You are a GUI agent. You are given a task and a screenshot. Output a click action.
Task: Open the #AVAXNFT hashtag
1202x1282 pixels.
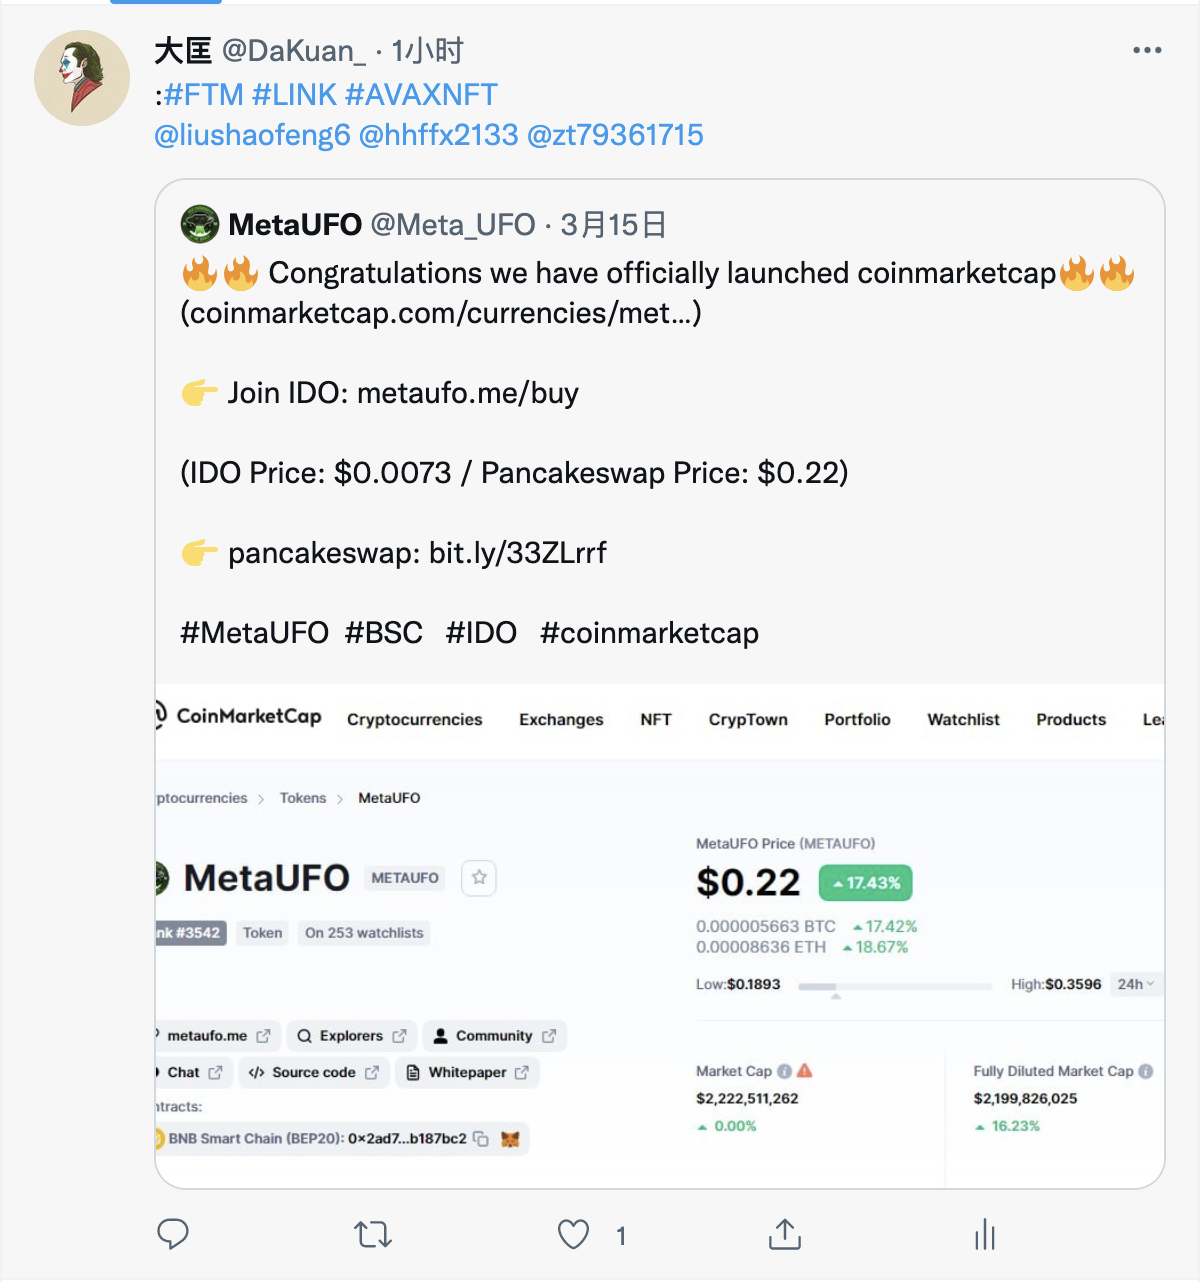pyautogui.click(x=421, y=95)
